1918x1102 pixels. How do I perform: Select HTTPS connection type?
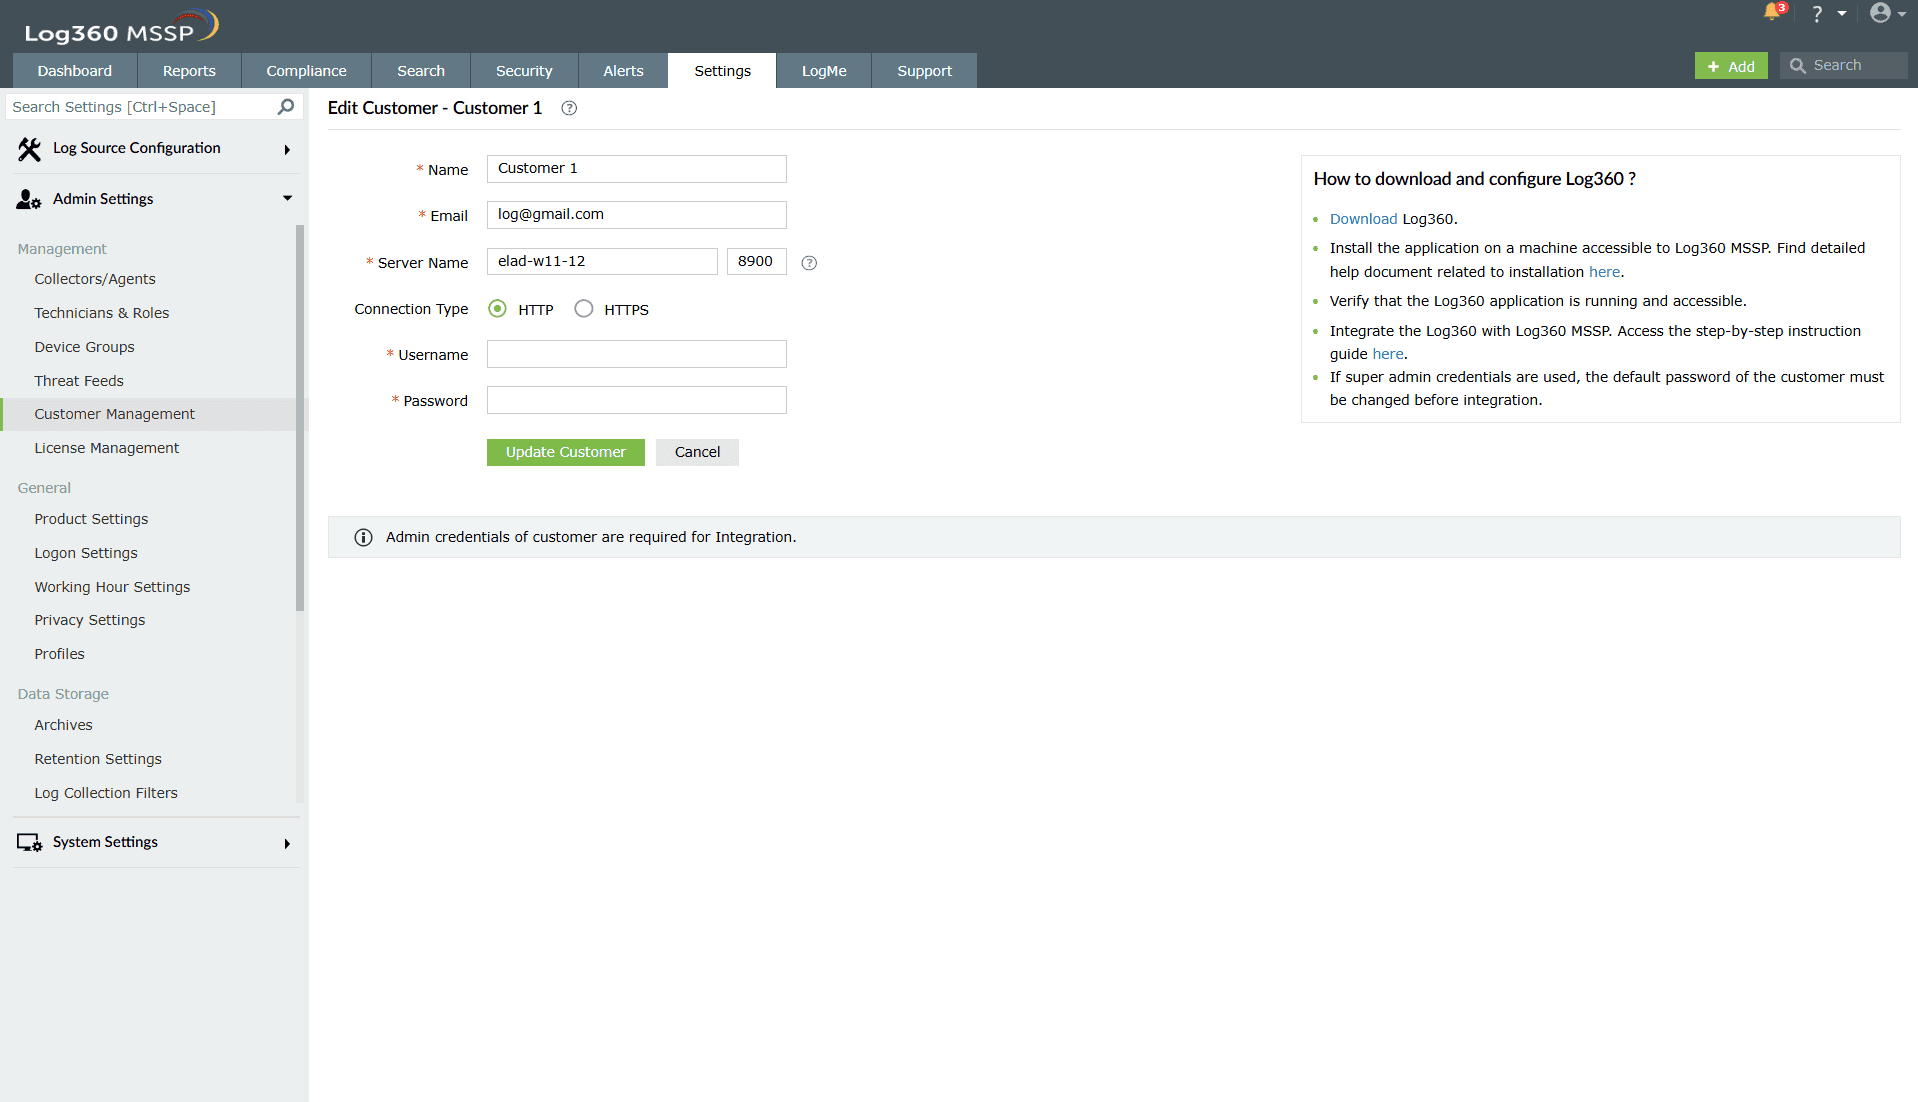click(x=584, y=309)
